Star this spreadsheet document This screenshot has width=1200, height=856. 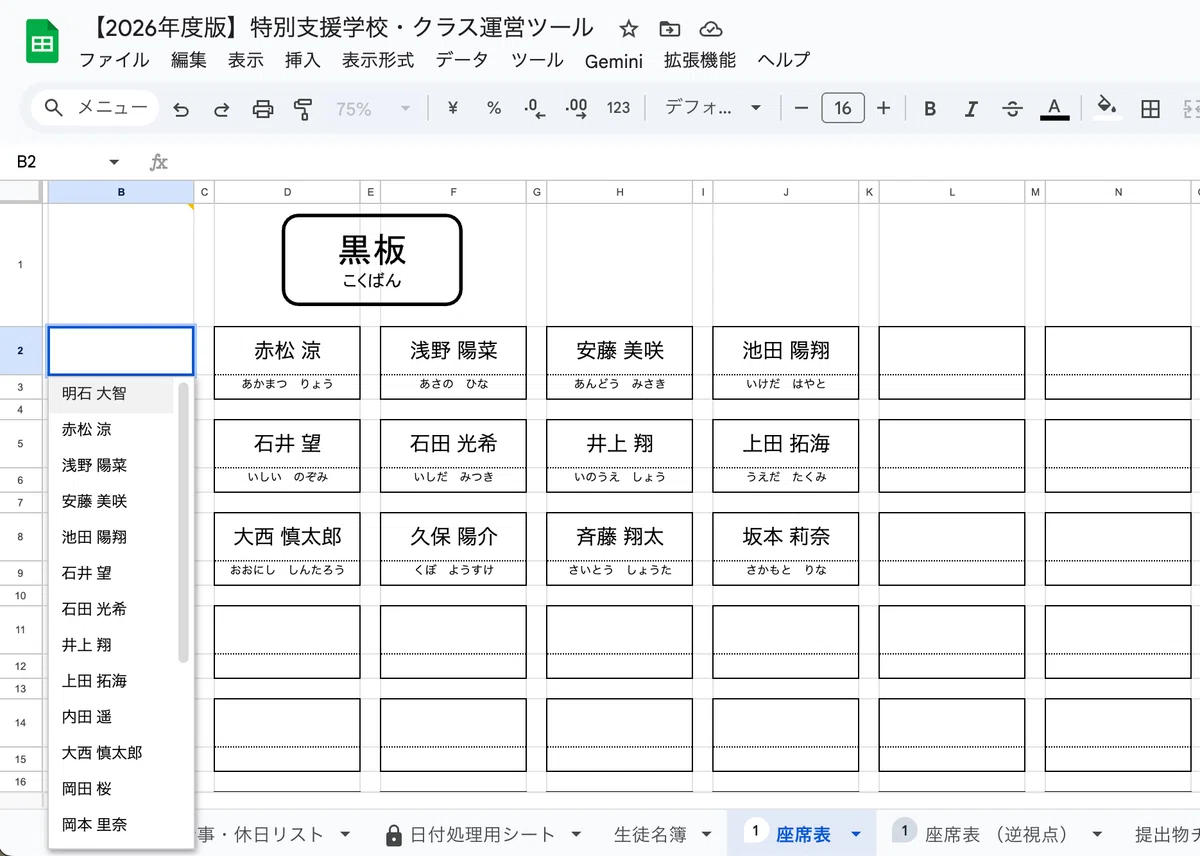point(628,29)
